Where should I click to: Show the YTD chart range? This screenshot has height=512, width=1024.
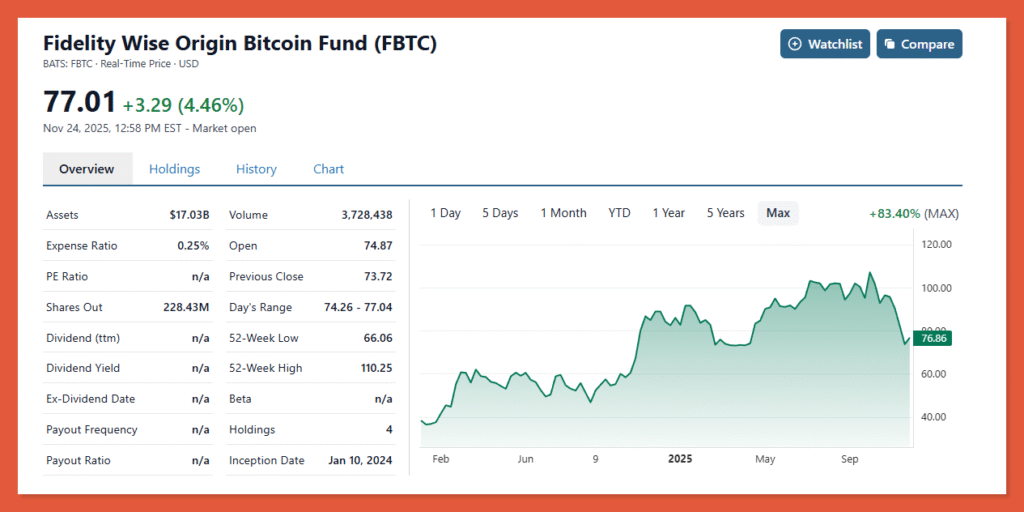tap(619, 213)
